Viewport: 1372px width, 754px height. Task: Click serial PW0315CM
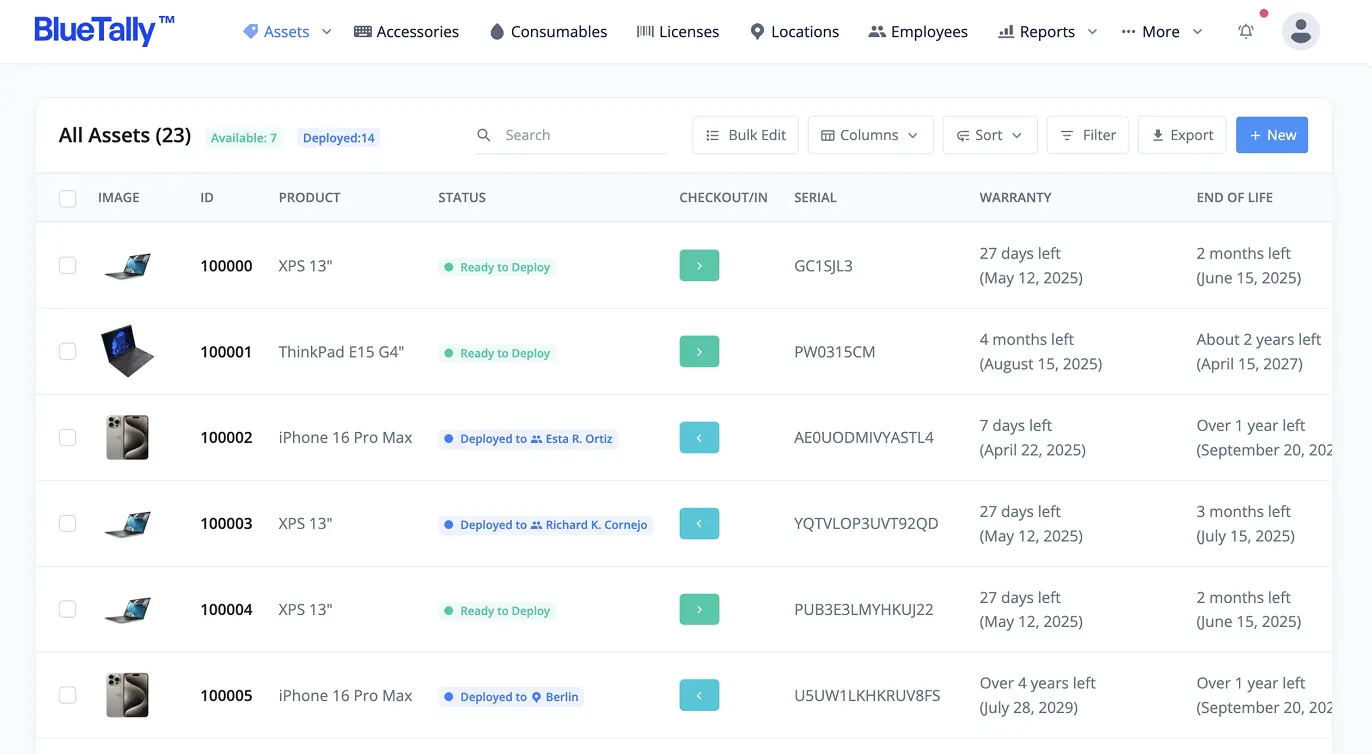click(834, 352)
